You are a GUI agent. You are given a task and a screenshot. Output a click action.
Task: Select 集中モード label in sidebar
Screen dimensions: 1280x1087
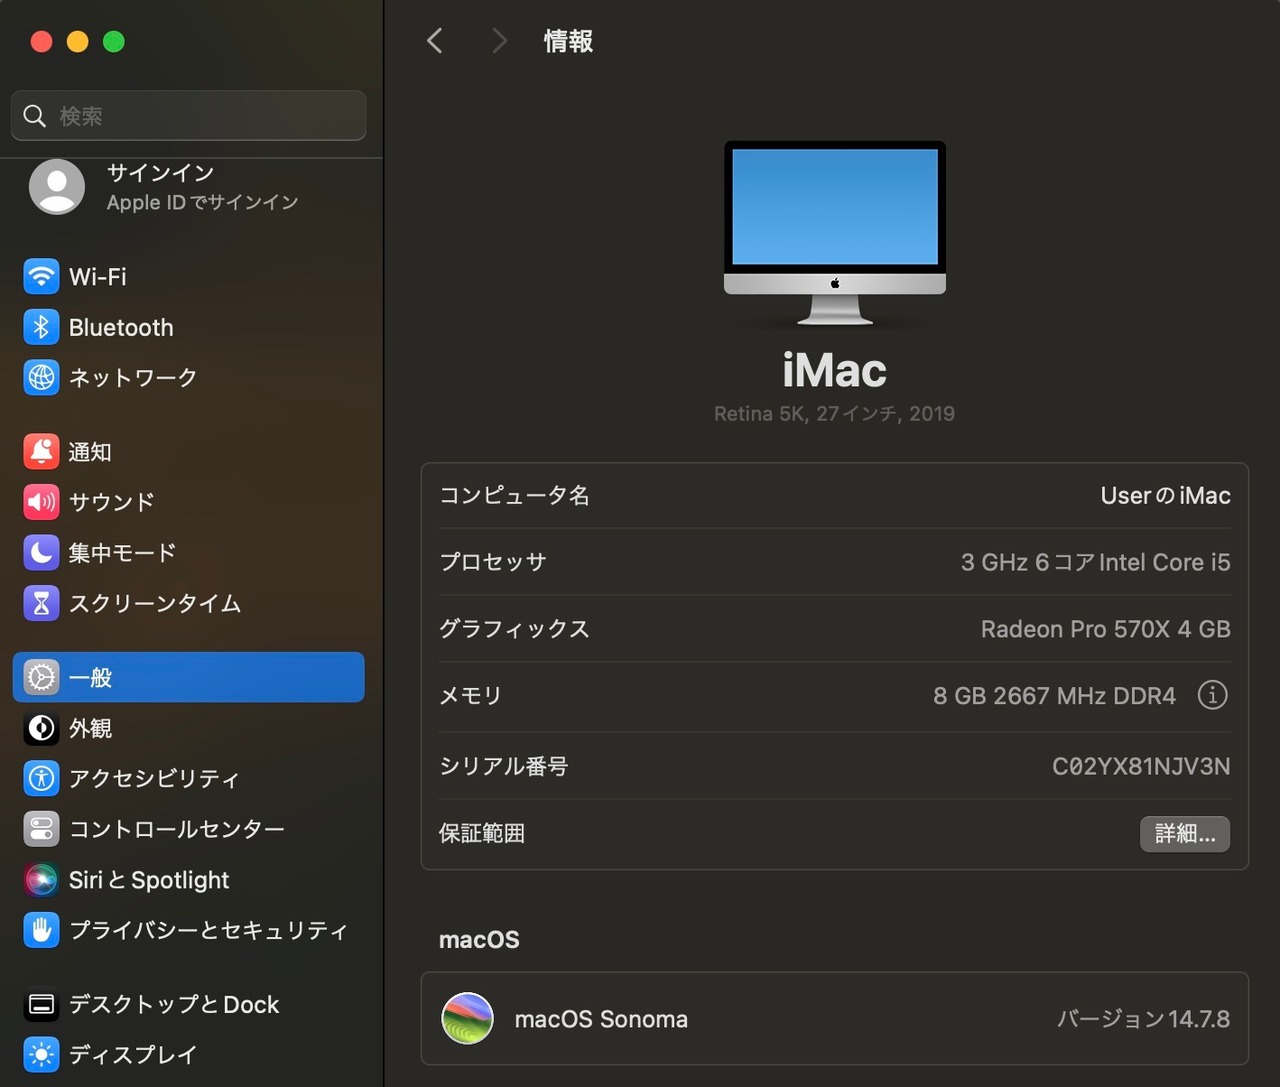pyautogui.click(x=122, y=552)
